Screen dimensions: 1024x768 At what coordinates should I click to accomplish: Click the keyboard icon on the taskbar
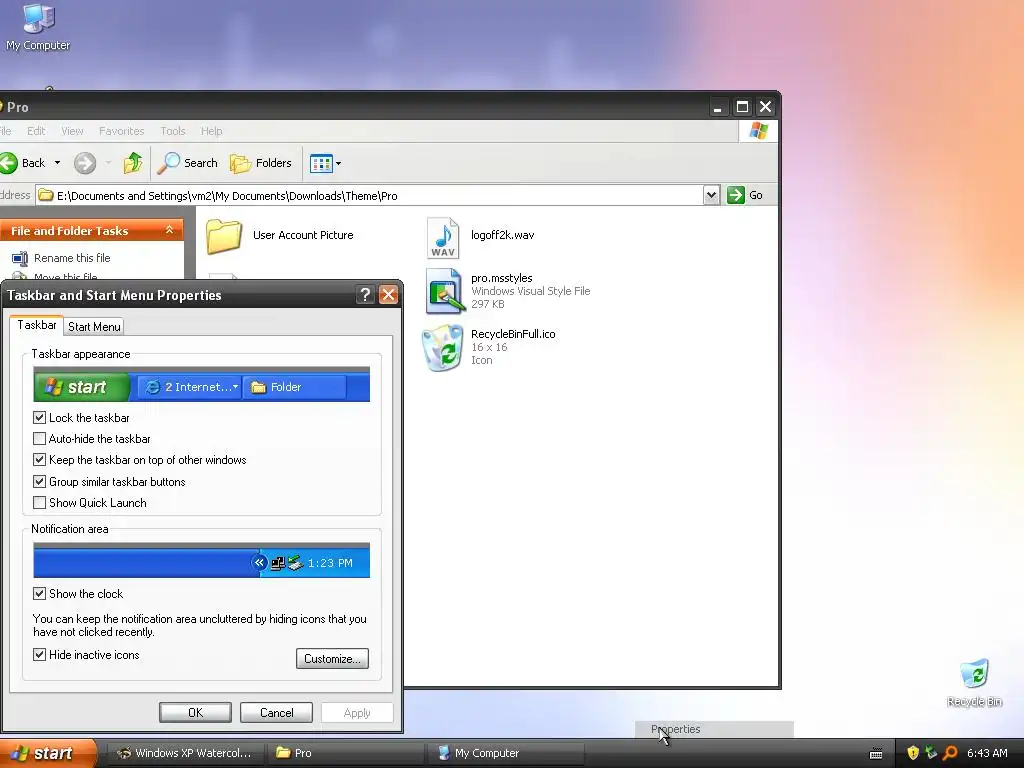coord(876,754)
